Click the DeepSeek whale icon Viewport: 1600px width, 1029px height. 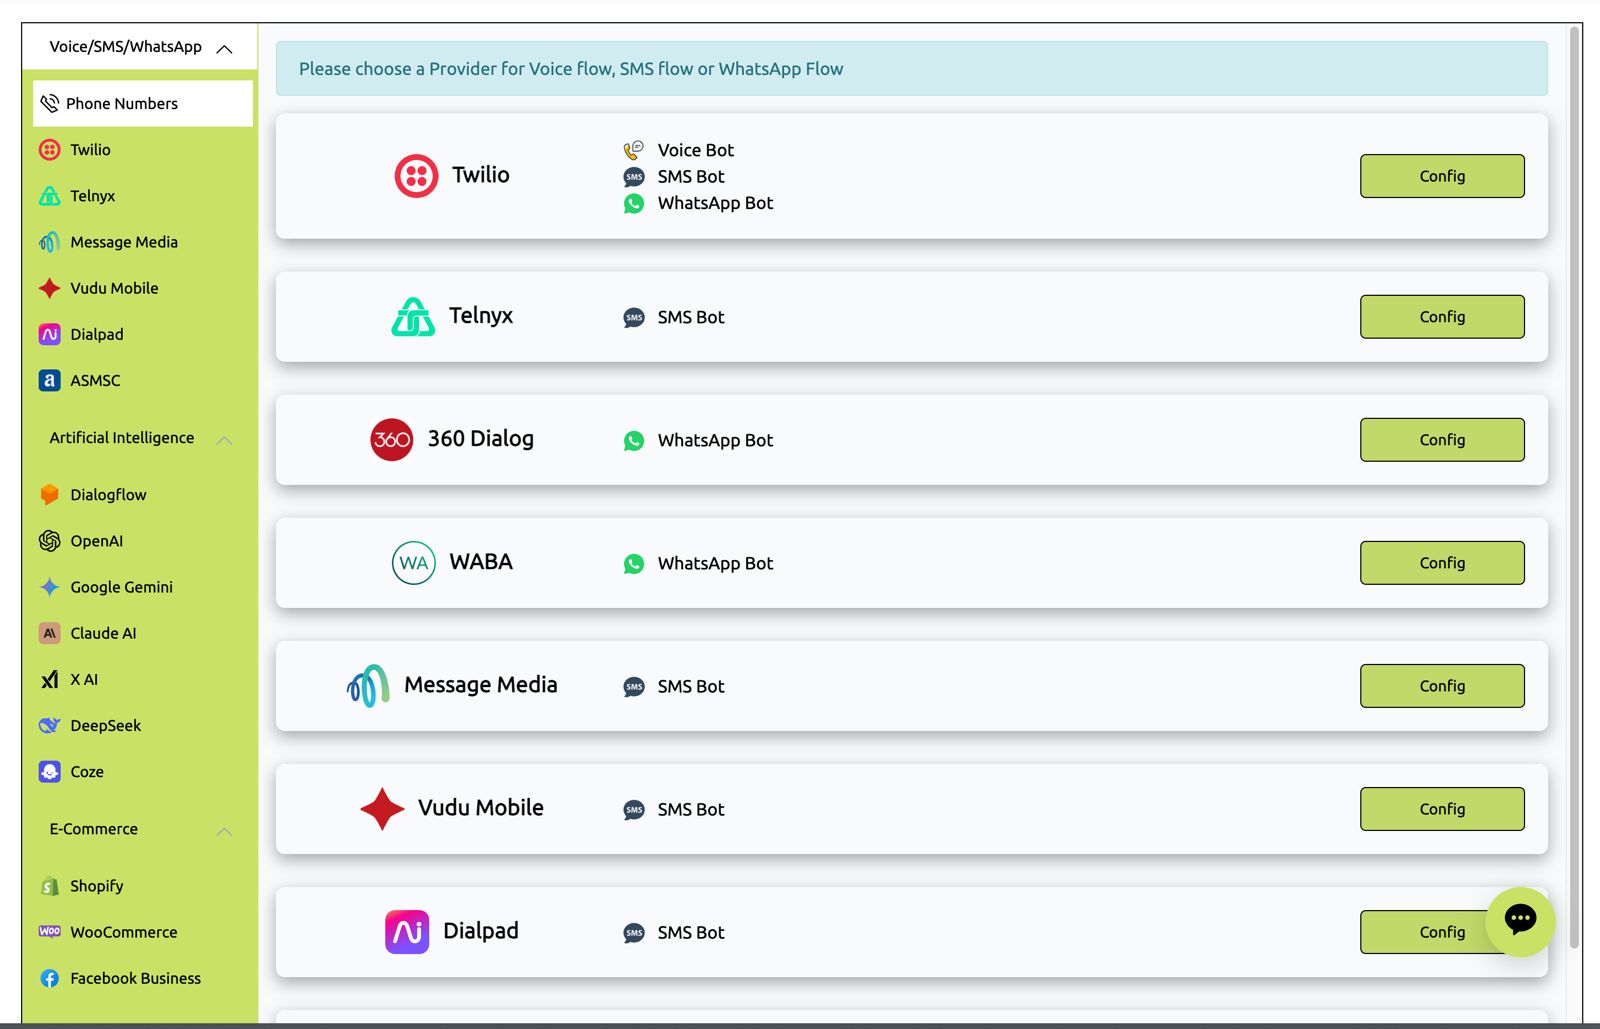tap(49, 726)
